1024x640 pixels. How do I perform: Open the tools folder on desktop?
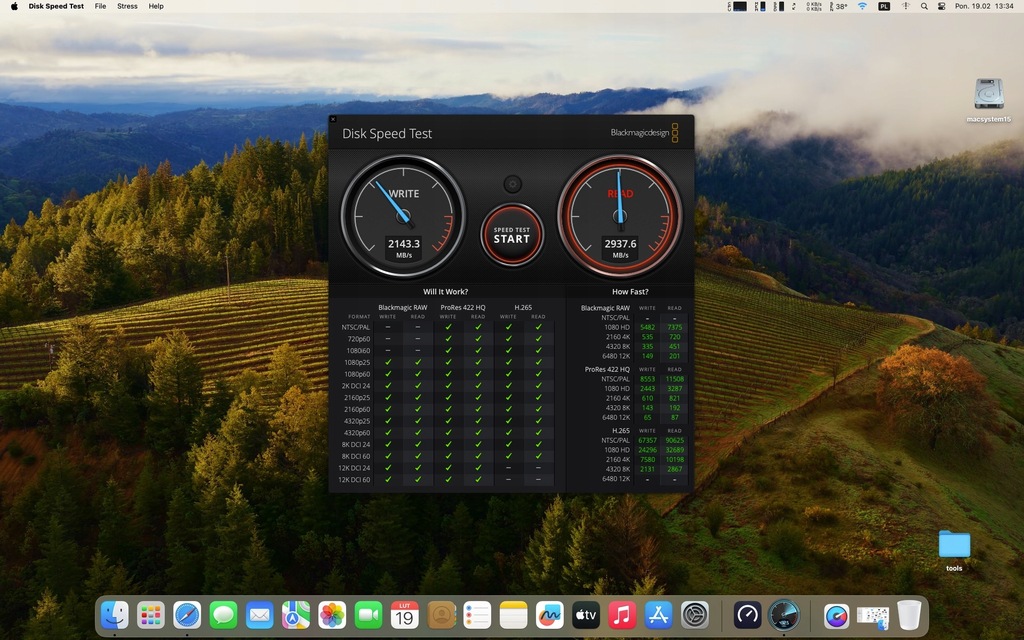pyautogui.click(x=954, y=545)
